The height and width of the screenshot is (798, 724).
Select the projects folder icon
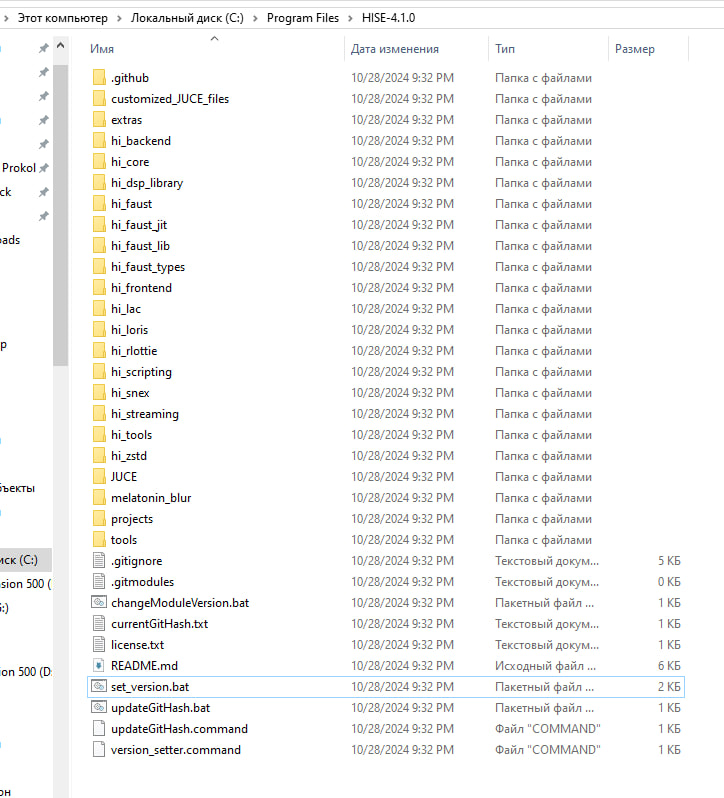pos(99,519)
